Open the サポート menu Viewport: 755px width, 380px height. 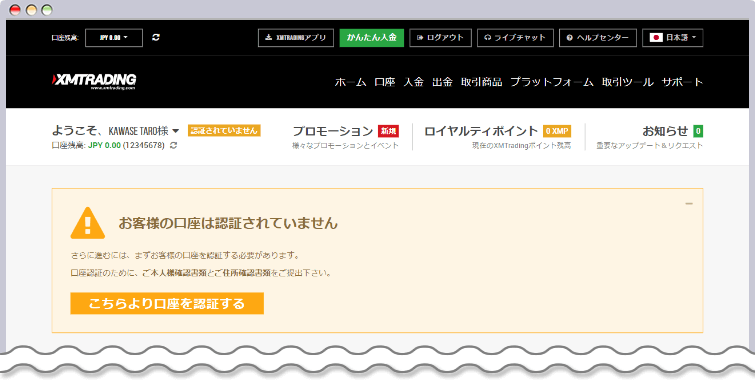click(682, 82)
